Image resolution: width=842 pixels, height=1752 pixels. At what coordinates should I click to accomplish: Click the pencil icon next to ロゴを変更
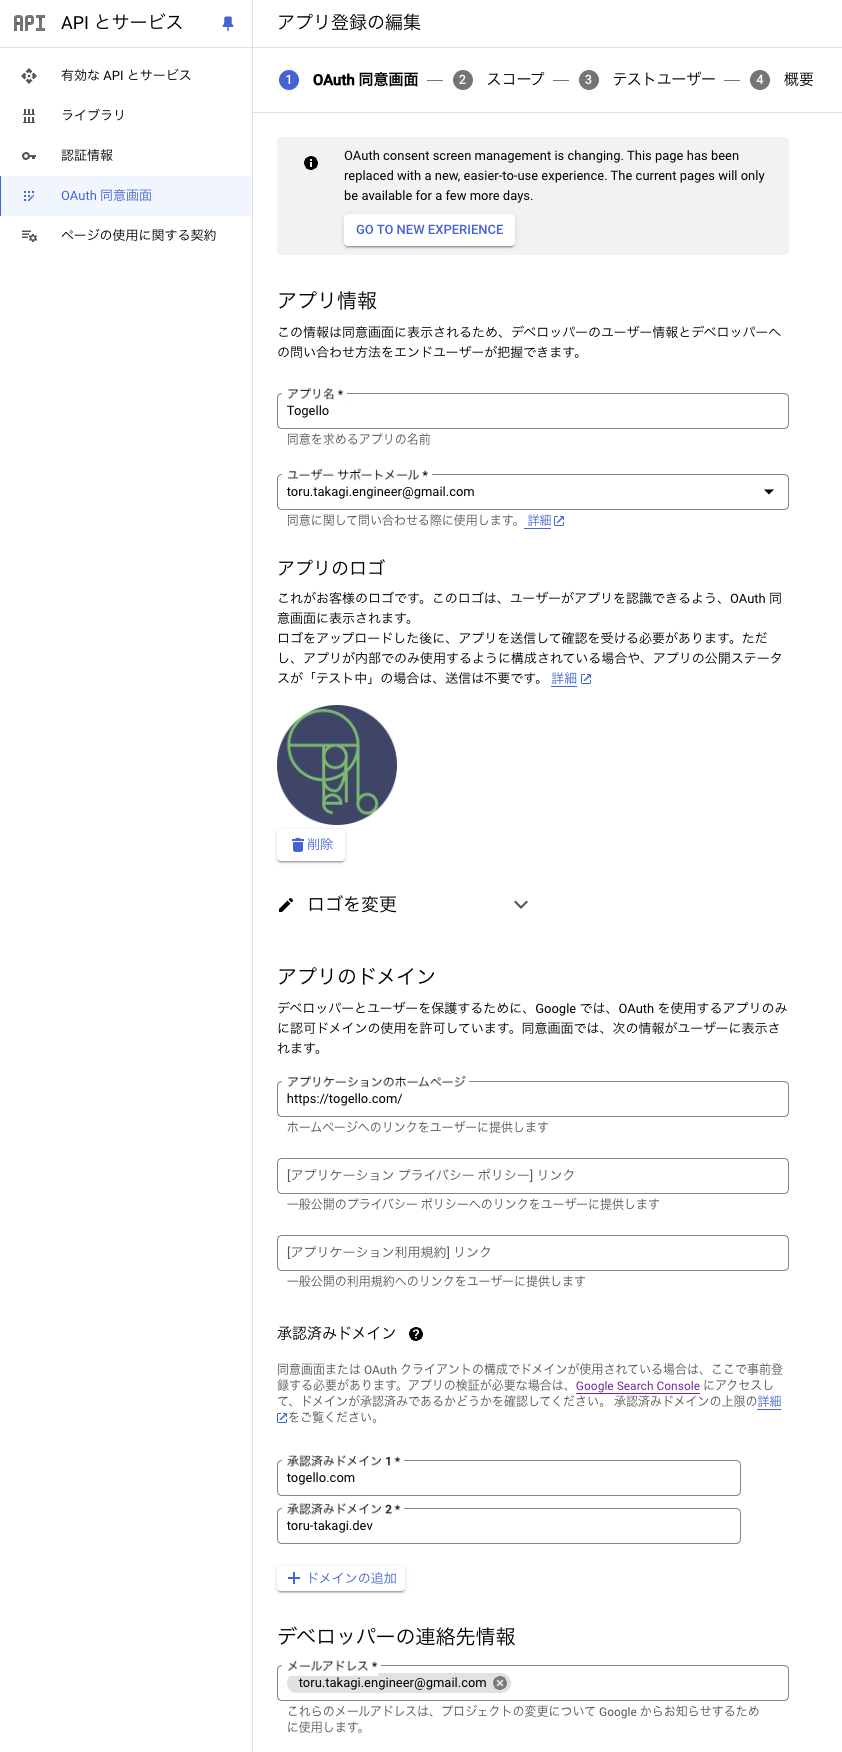(286, 905)
